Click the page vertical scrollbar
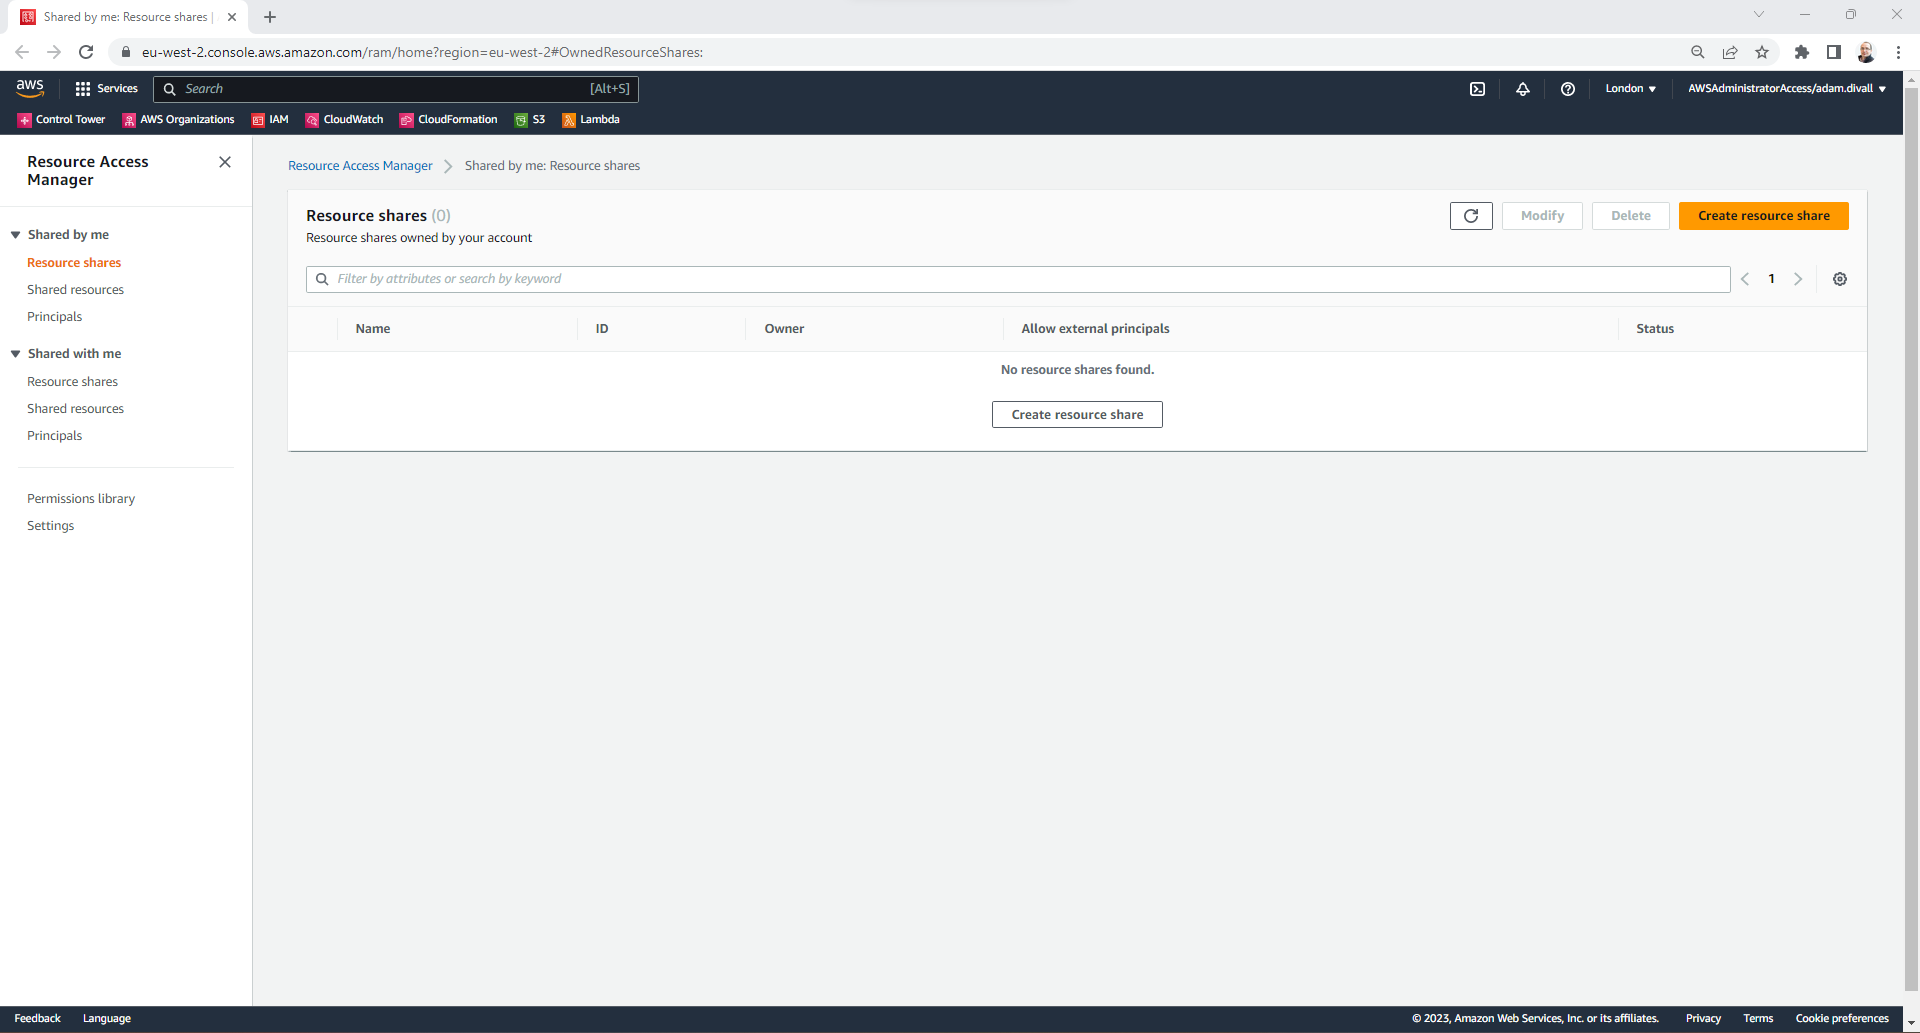The width and height of the screenshot is (1920, 1033). [1911, 540]
